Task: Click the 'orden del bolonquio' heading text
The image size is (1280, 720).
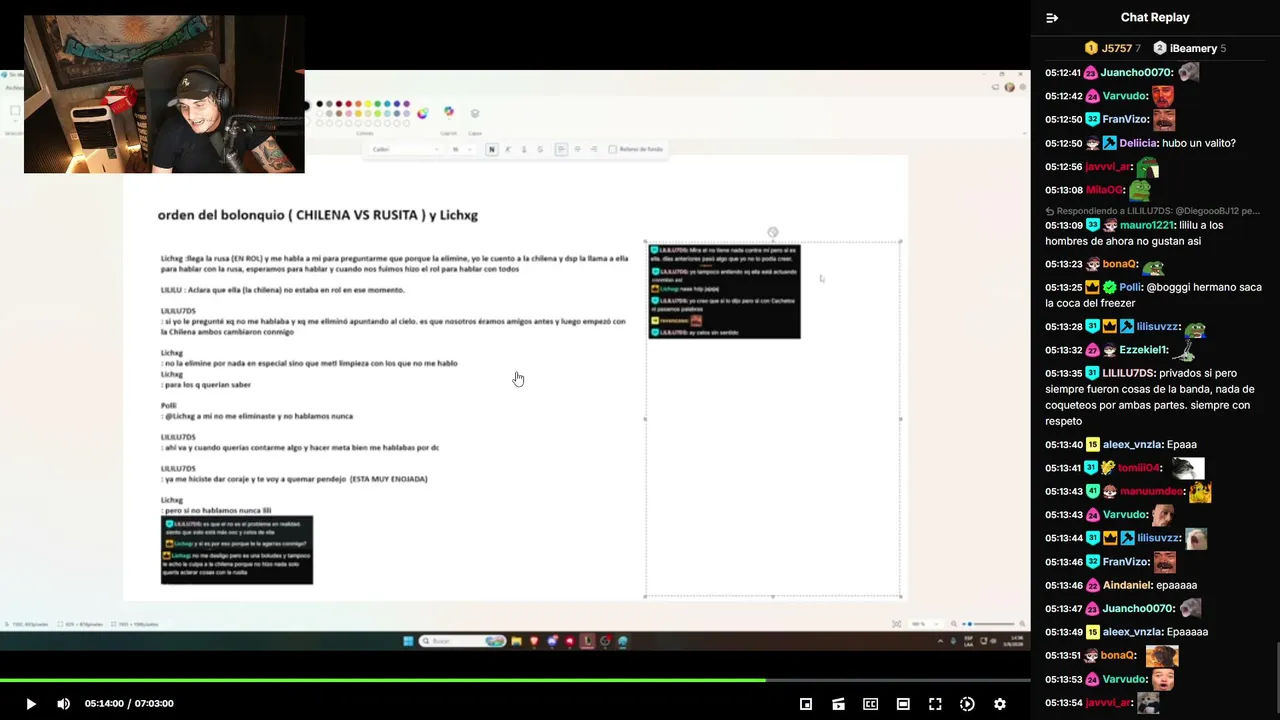Action: click(x=317, y=215)
